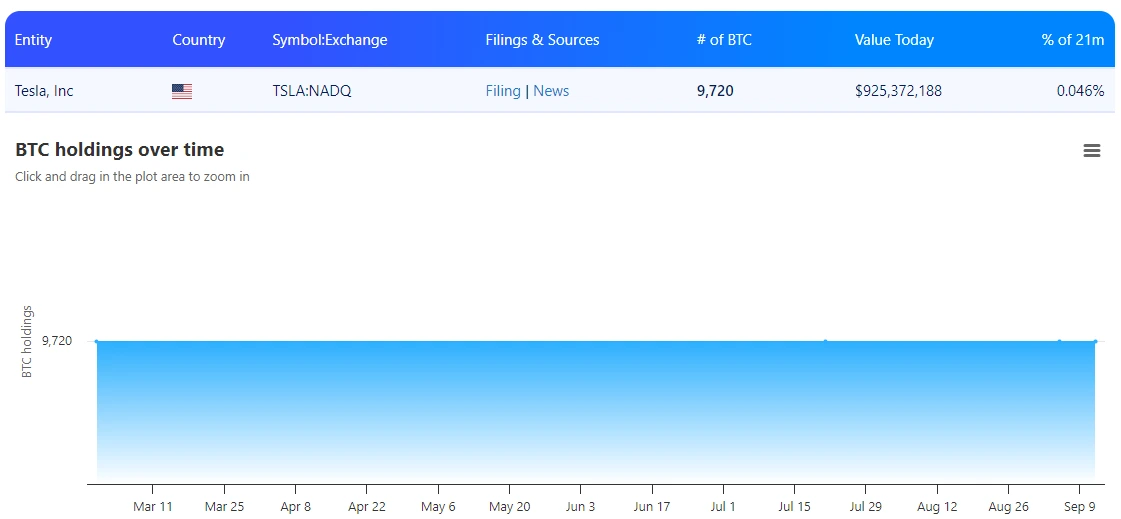1121x519 pixels.
Task: Click the Jun 3 axis label
Action: click(x=580, y=507)
